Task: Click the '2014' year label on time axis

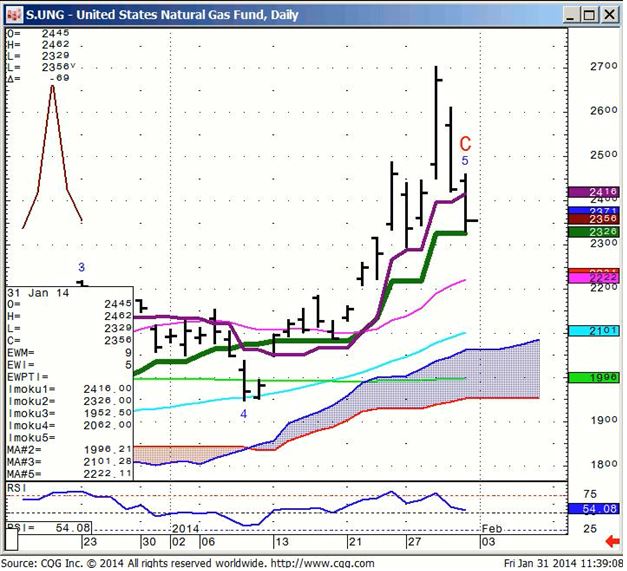Action: point(186,529)
